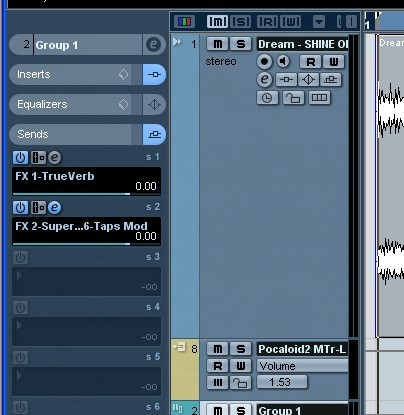Open the Volume automation parameter dropdown
This screenshot has height=415, width=404.
pos(302,366)
